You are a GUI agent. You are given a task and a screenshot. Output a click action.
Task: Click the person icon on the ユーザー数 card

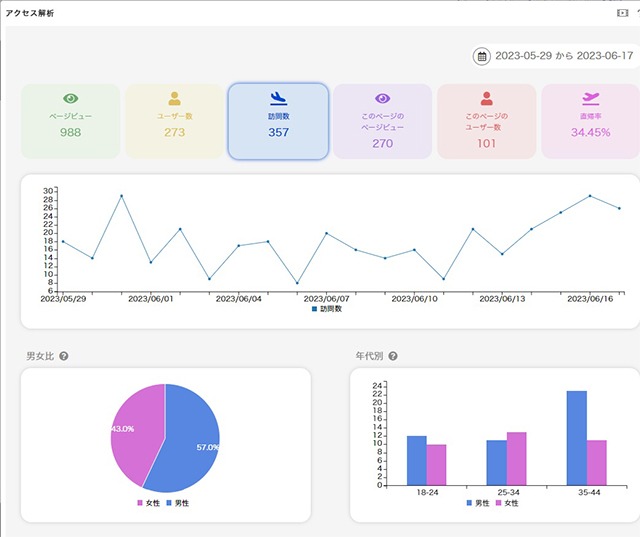coord(174,98)
